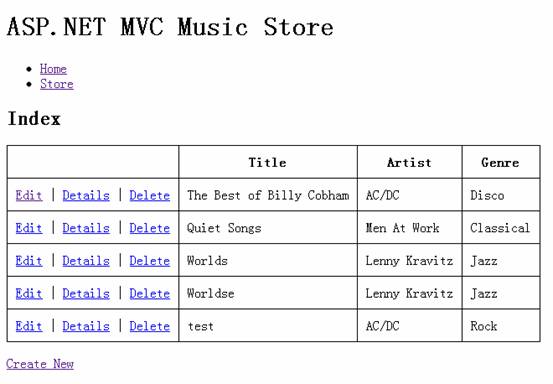Edit the Worldse album entry
Viewport: 553px width, 384px height.
pos(29,293)
